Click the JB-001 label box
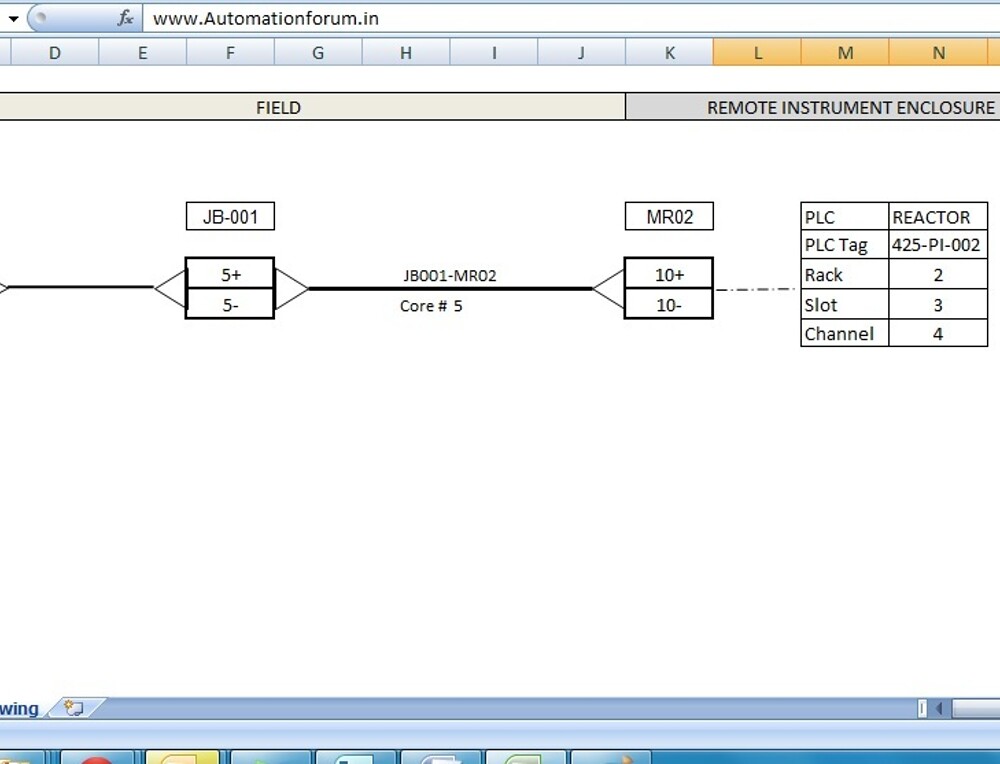1000x764 pixels. click(230, 216)
